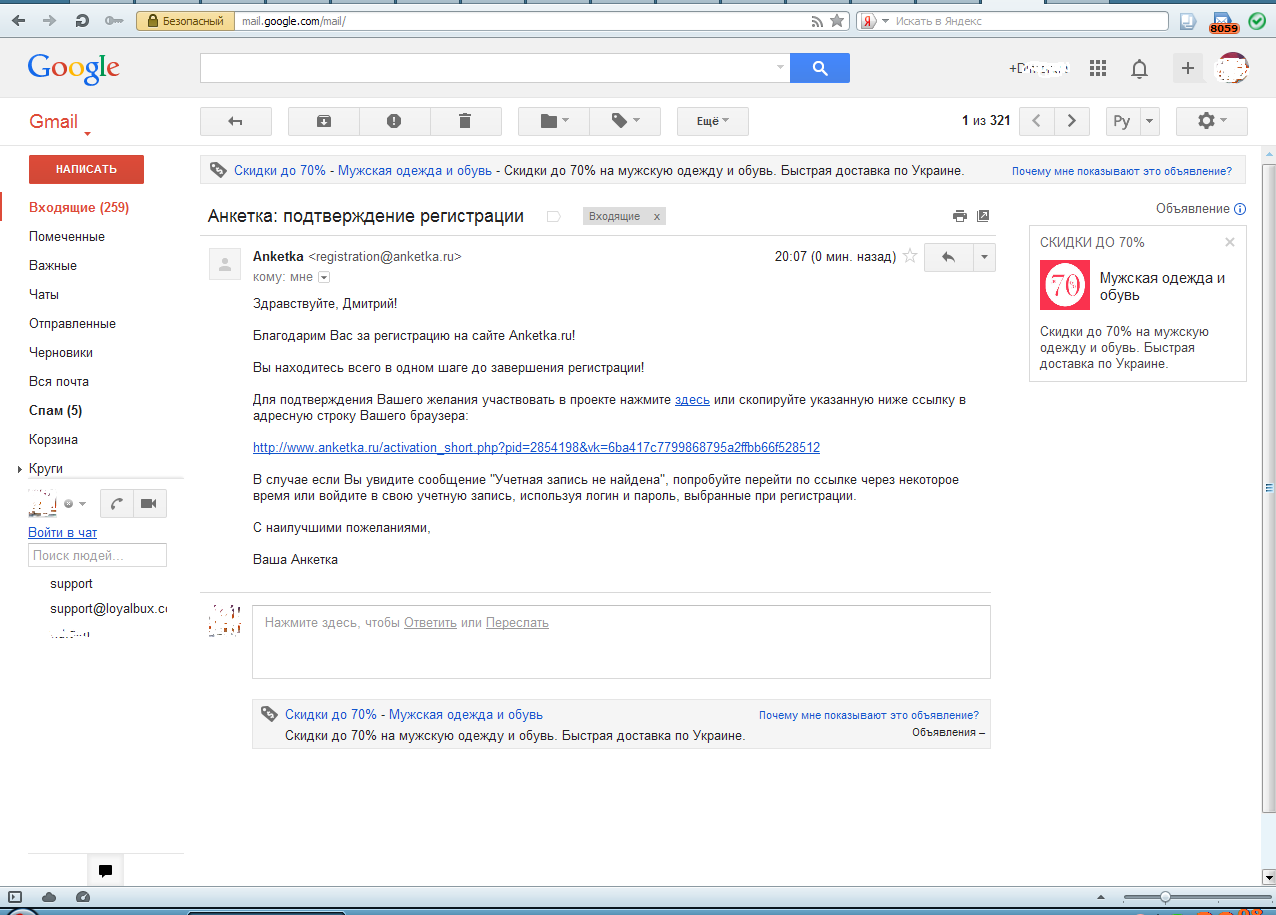
Task: Open notifications bell icon
Action: tap(1139, 68)
